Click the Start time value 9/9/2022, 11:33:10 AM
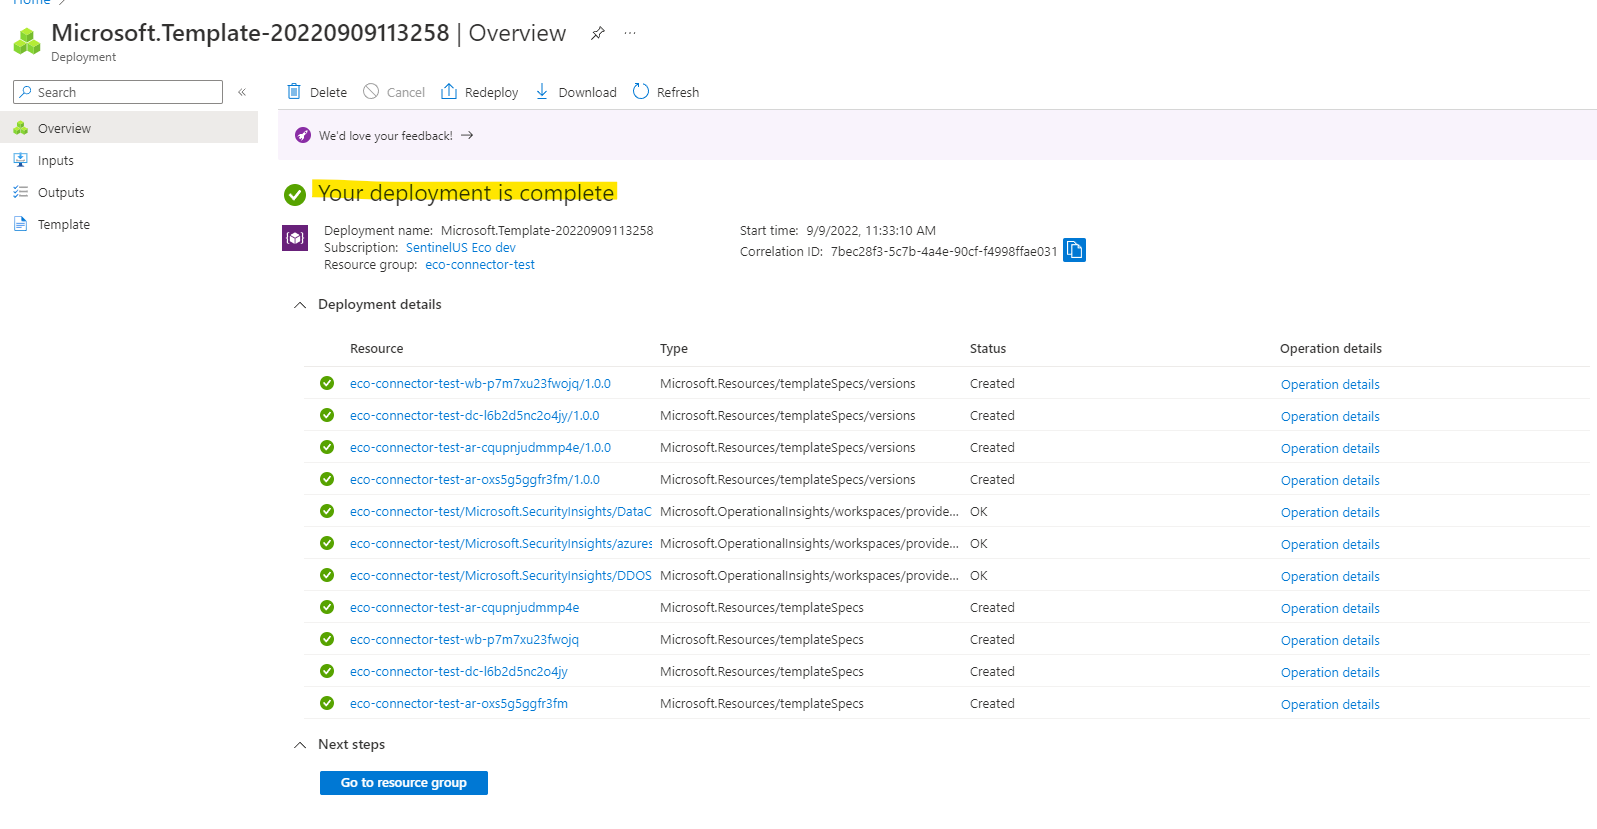The width and height of the screenshot is (1597, 829). click(x=871, y=231)
